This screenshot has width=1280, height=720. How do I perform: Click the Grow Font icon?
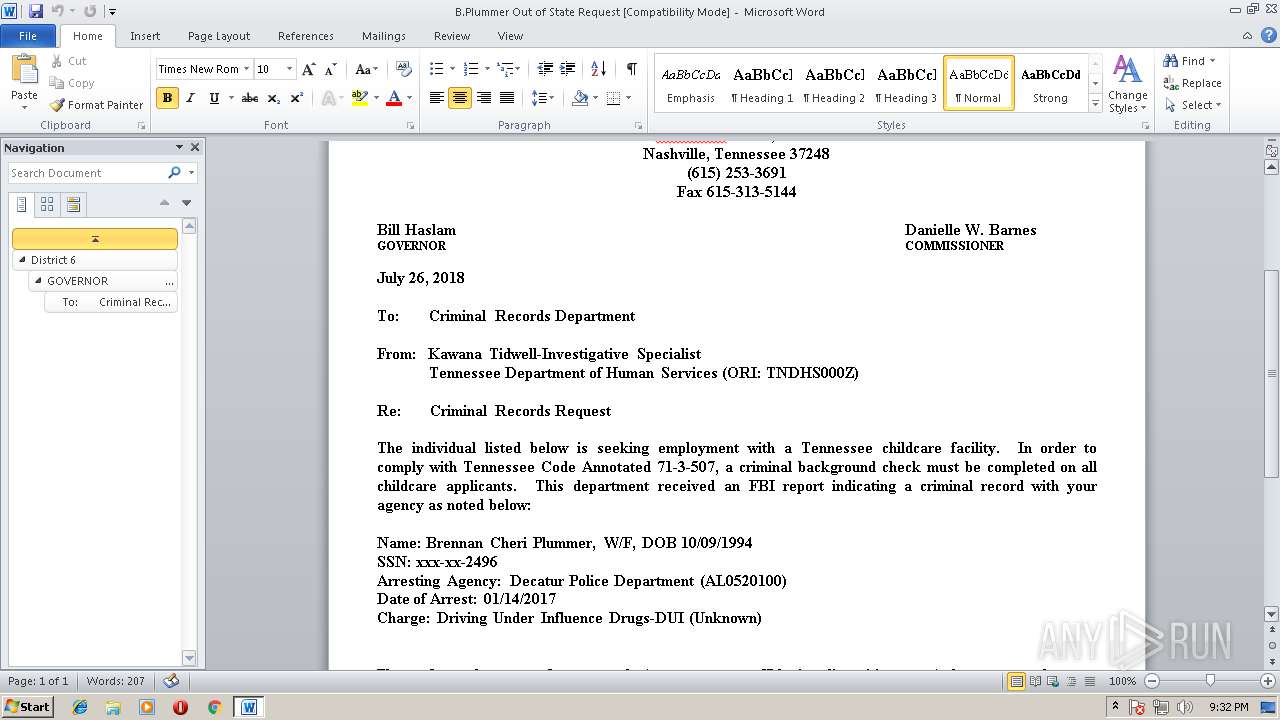(308, 69)
